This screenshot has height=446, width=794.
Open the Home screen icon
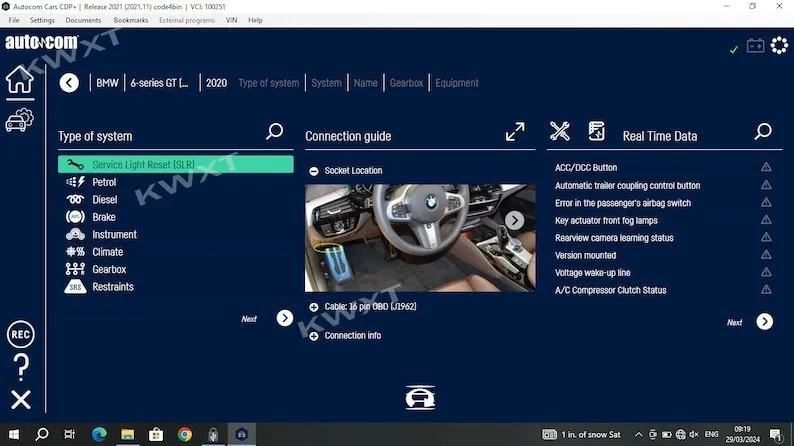(20, 79)
